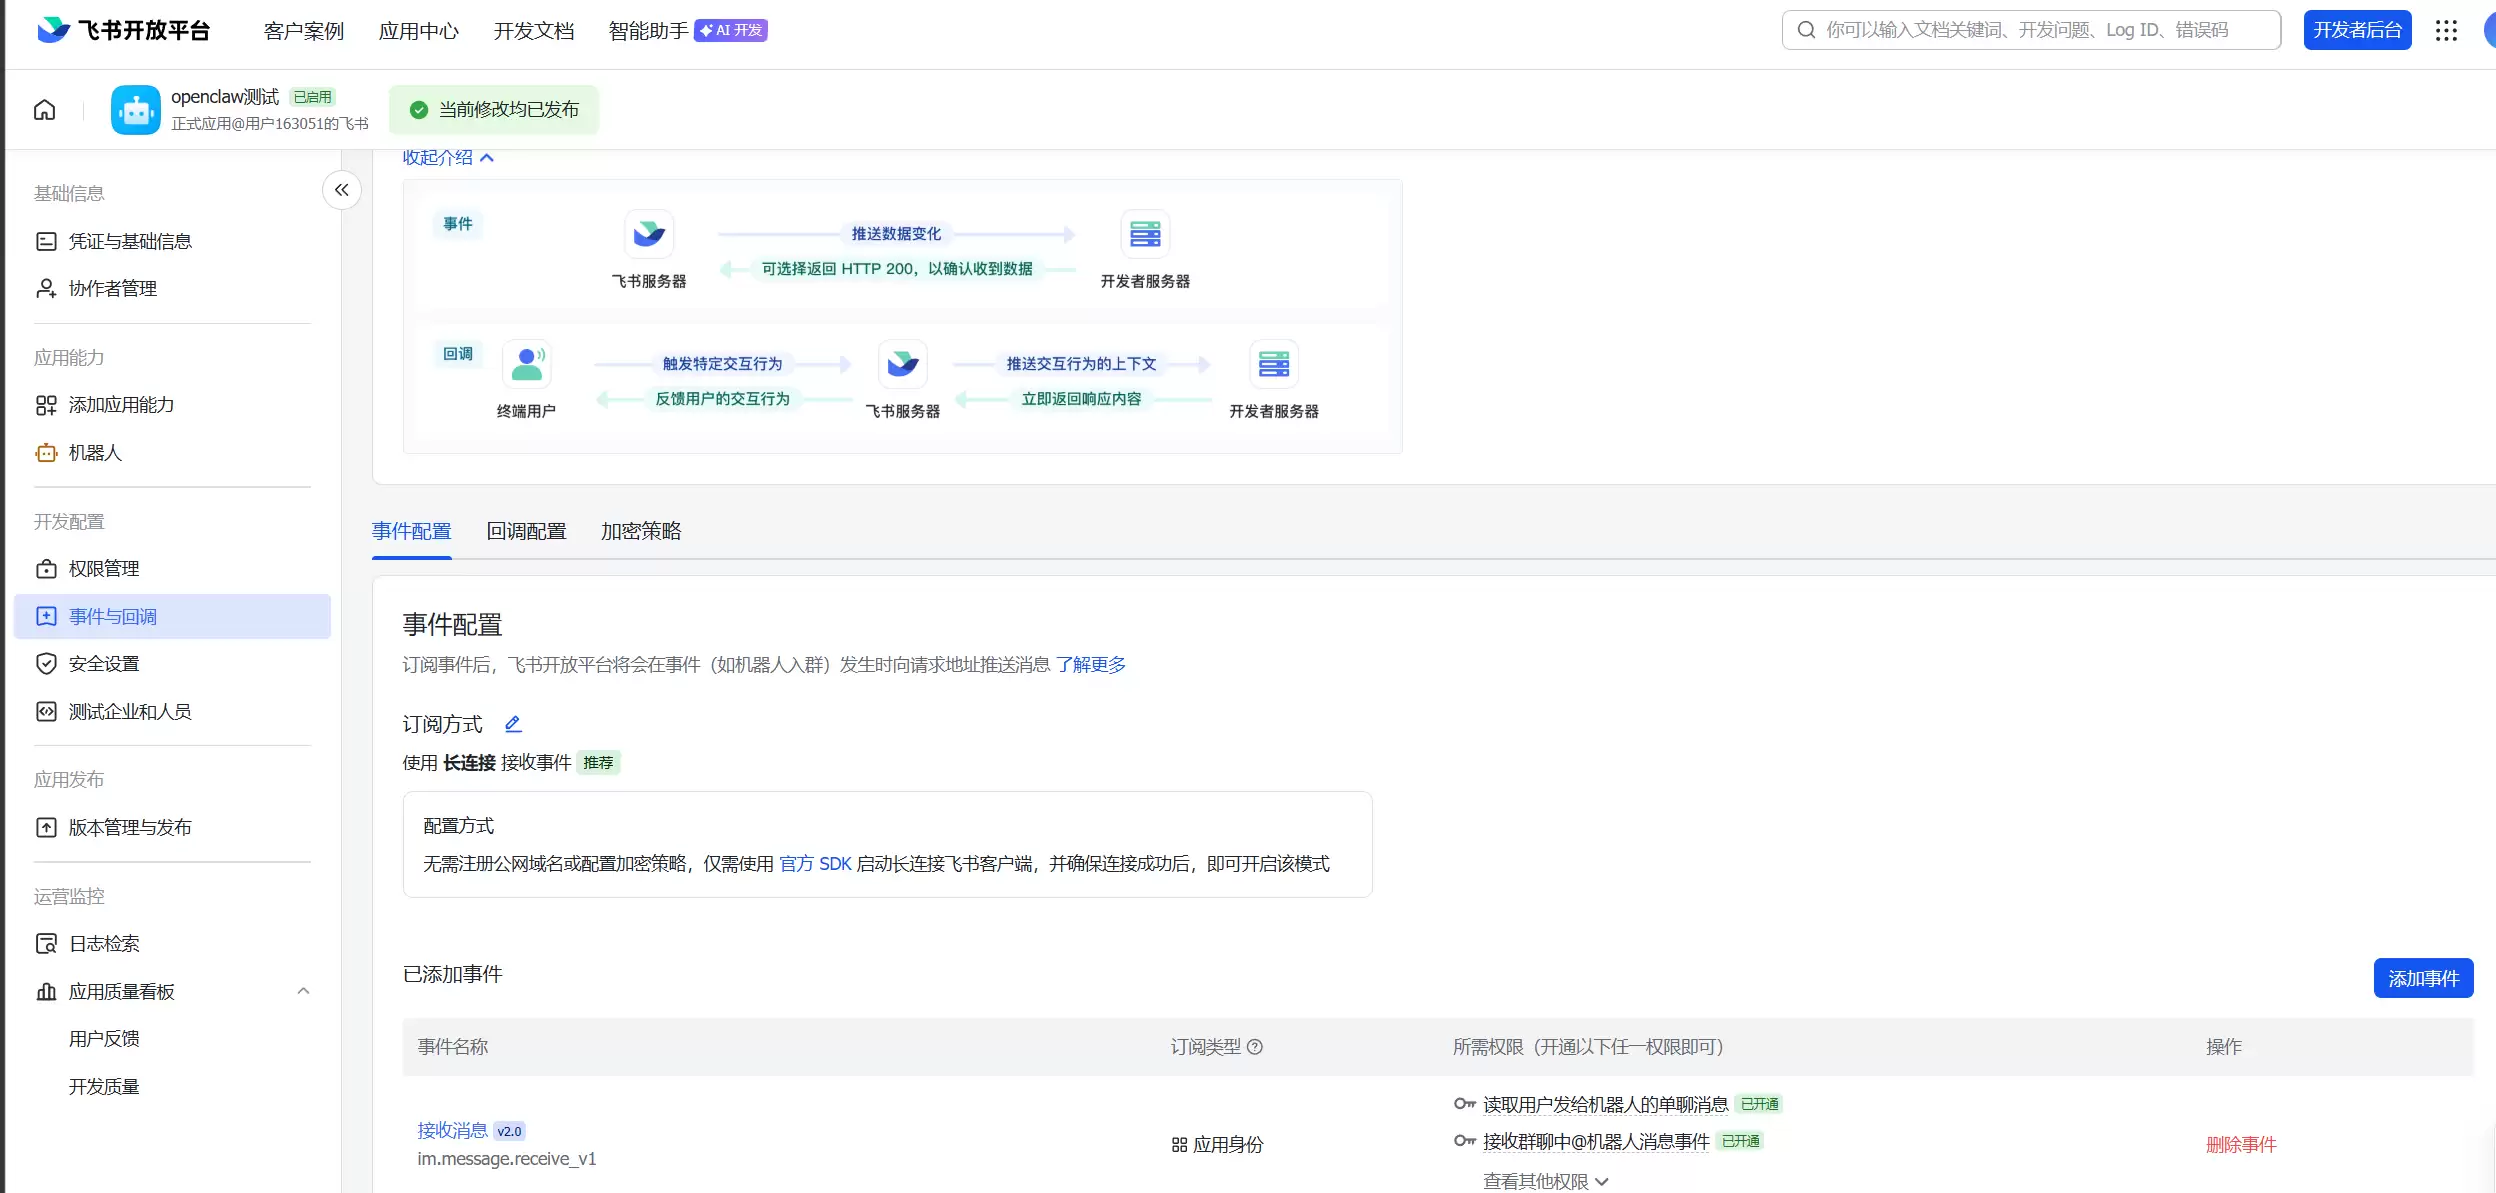
Task: Open 日志检索 from the sidebar
Action: [104, 944]
